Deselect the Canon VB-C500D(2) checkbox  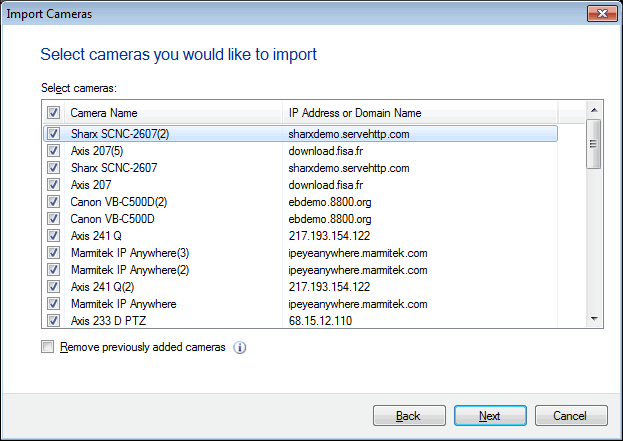[53, 202]
